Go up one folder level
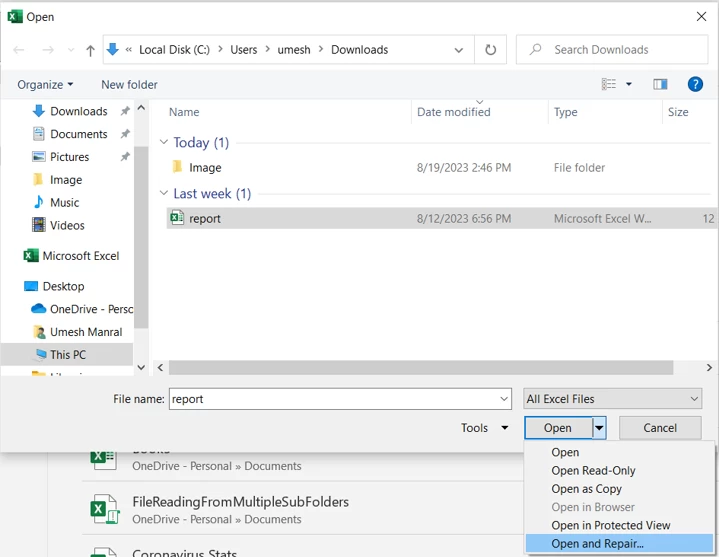The height and width of the screenshot is (557, 719). pyautogui.click(x=90, y=50)
